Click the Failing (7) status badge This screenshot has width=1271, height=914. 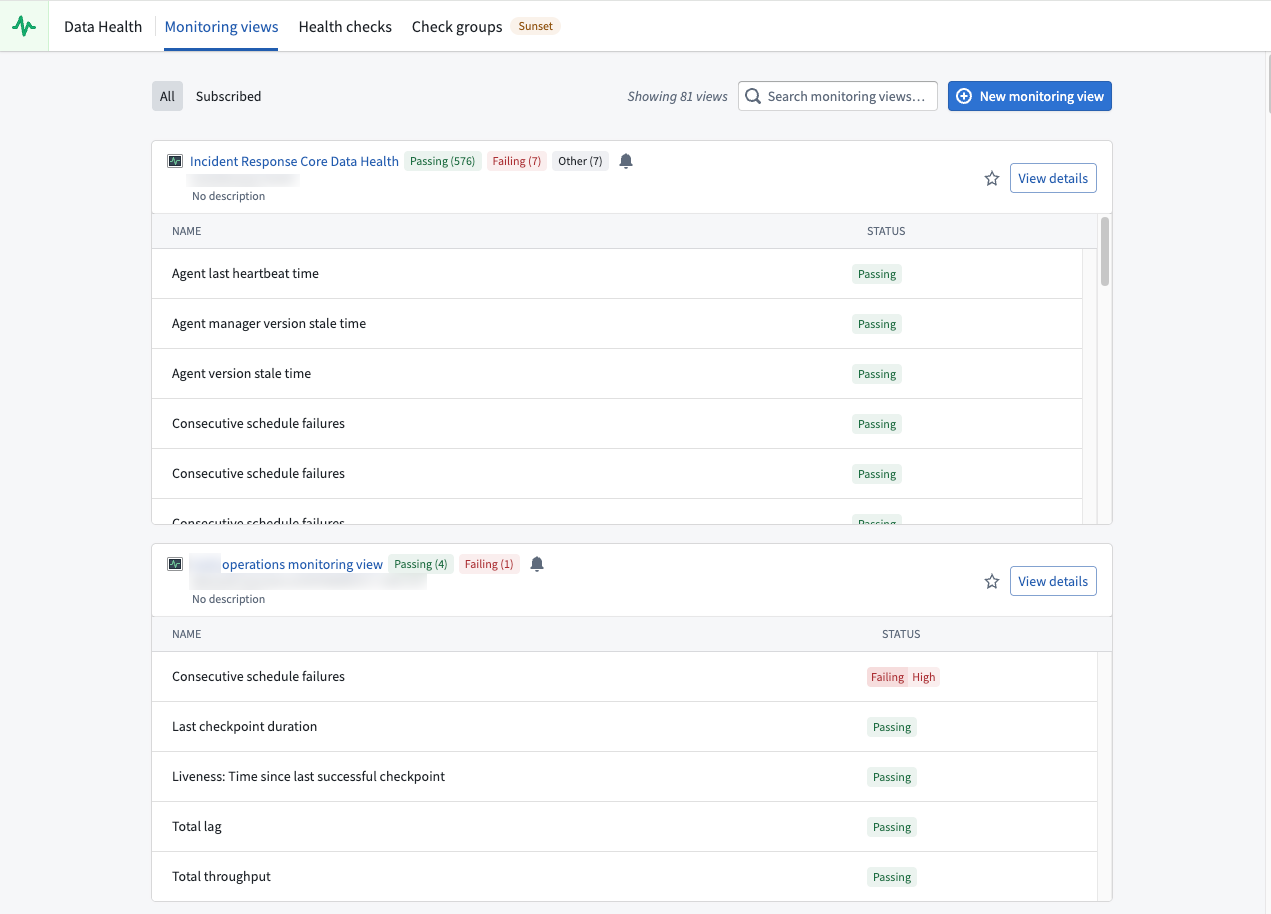tap(516, 160)
